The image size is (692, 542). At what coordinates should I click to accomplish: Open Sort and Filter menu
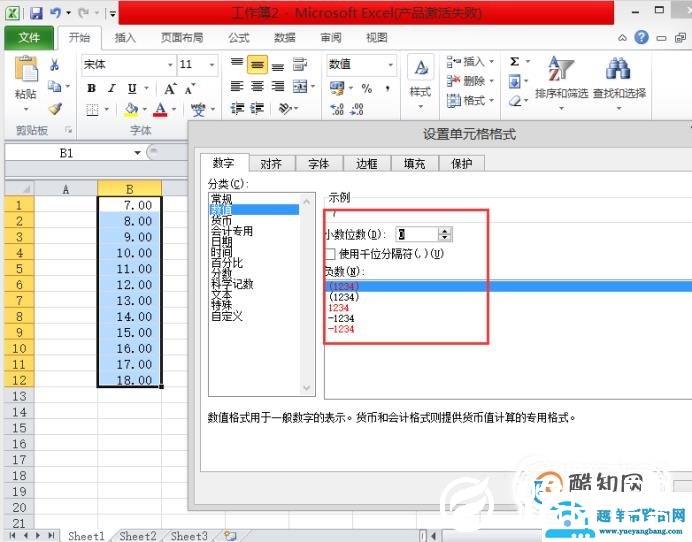click(x=561, y=82)
